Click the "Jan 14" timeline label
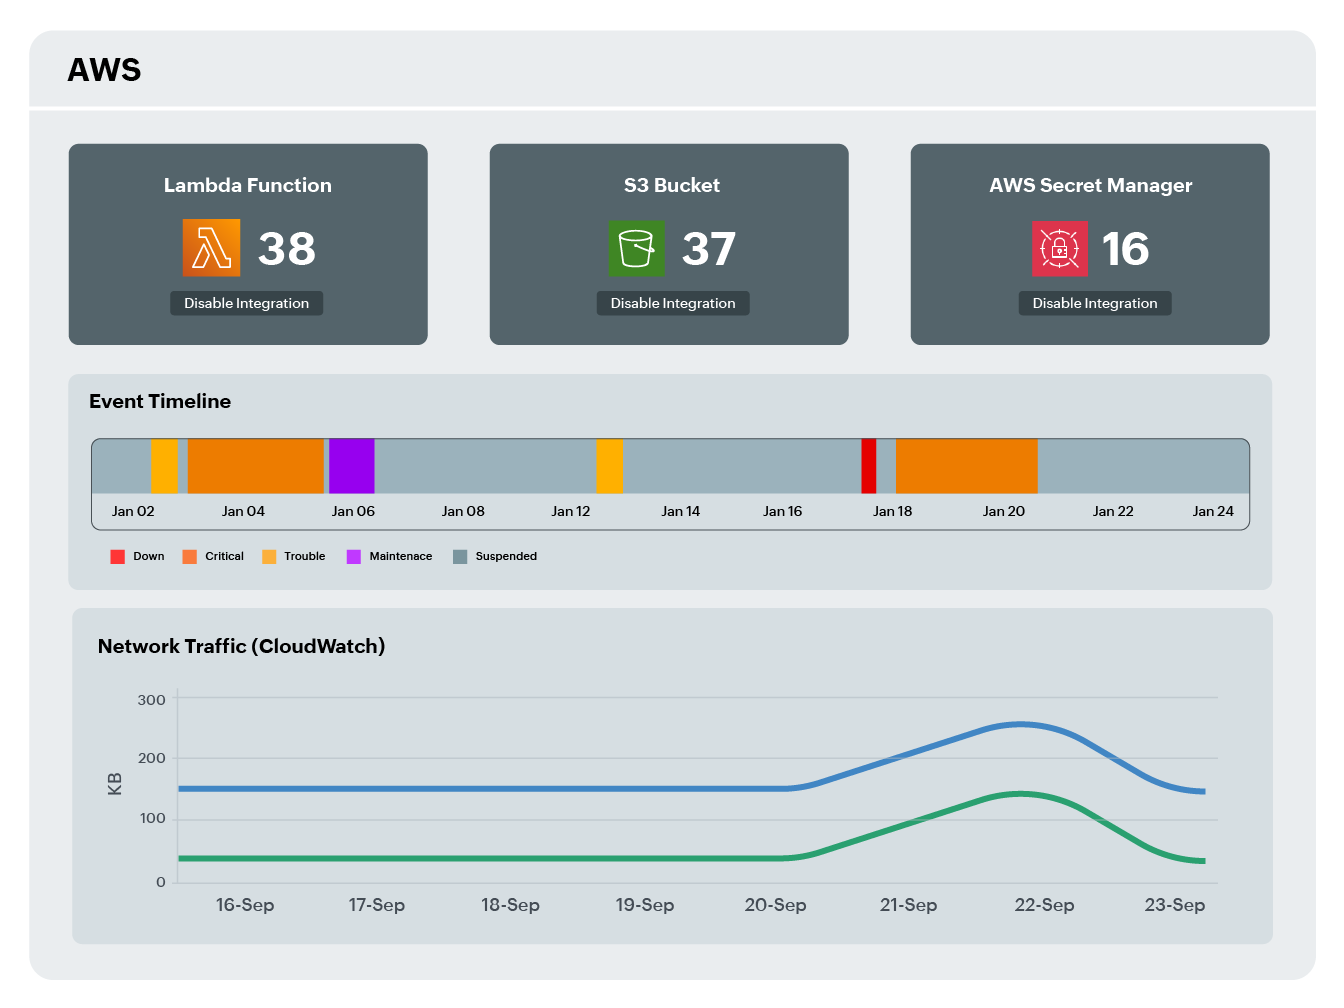 click(681, 511)
